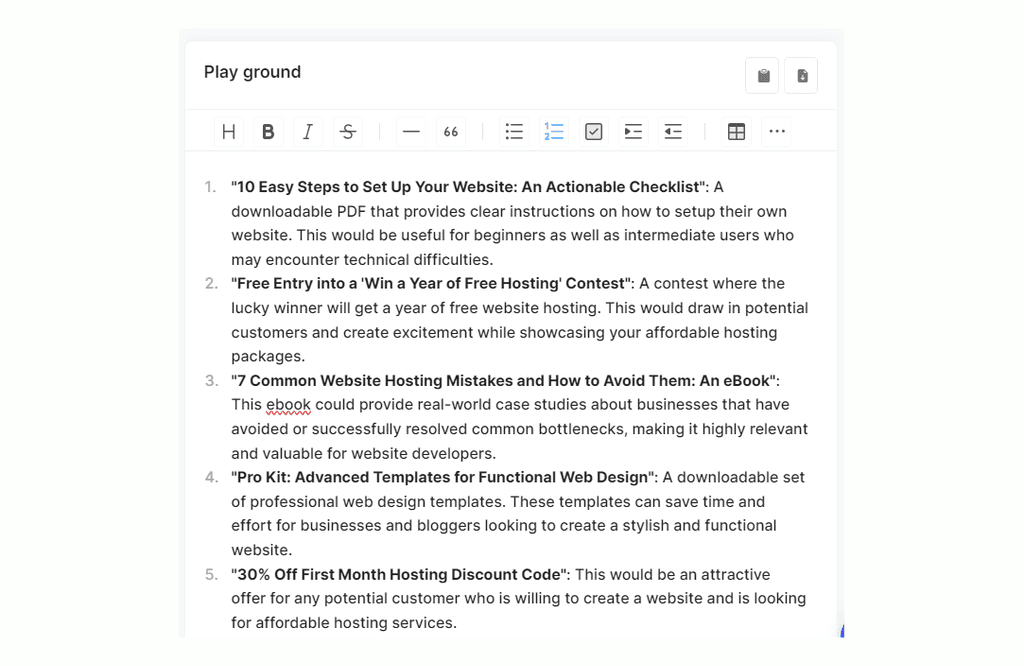Toggle italic formatting

pos(307,131)
